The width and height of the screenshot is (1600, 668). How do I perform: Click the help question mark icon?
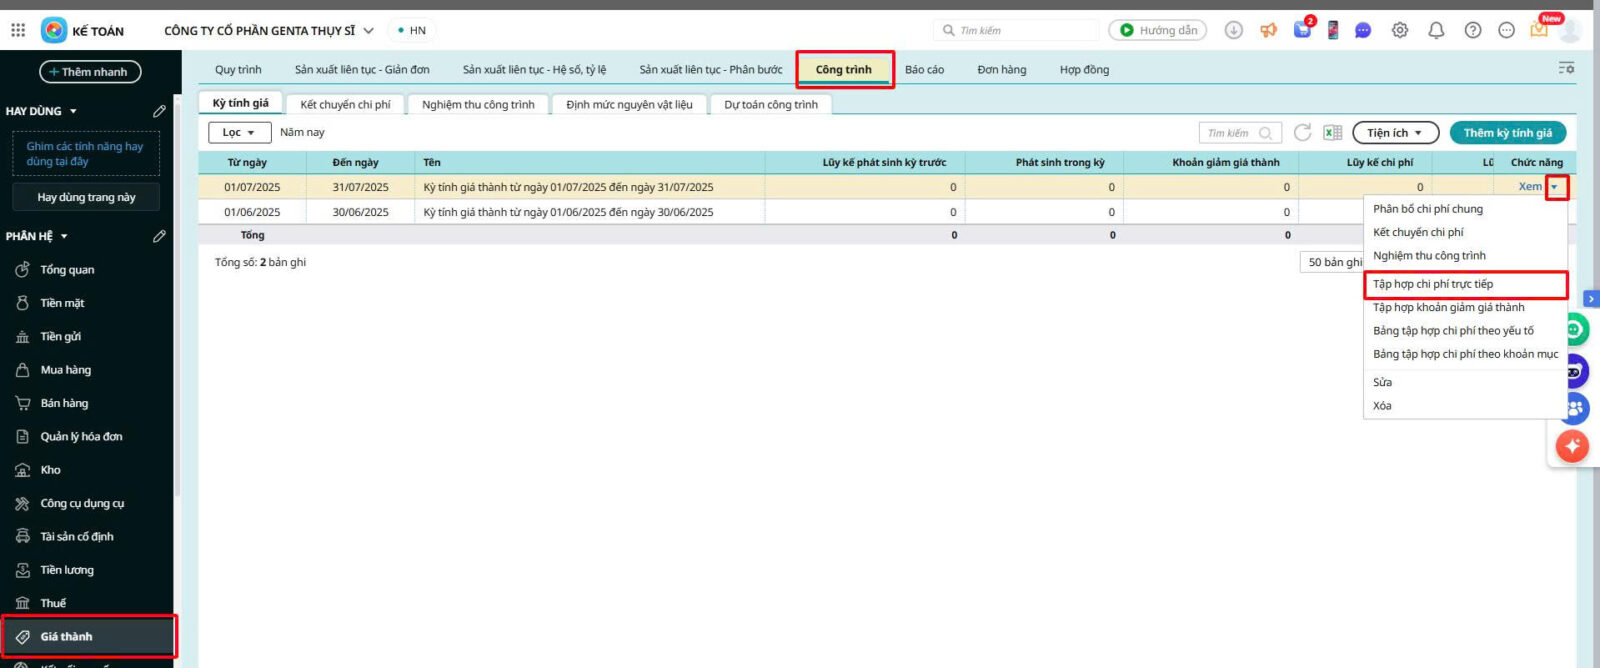tap(1472, 30)
